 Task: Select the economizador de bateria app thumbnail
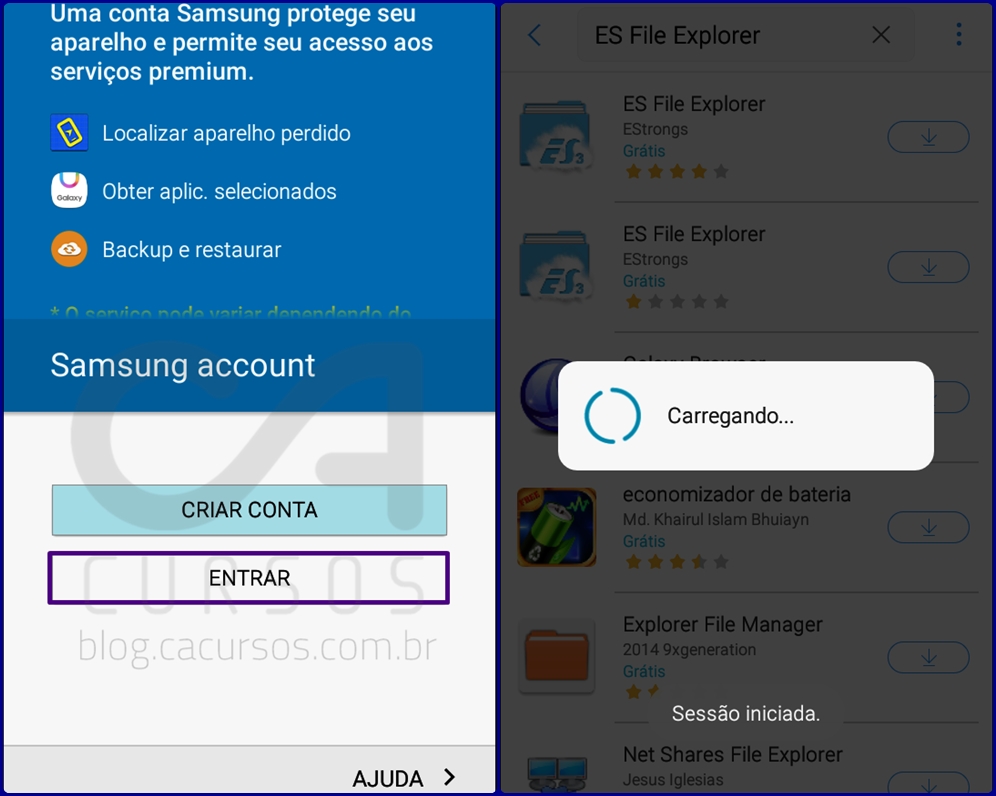coord(556,527)
